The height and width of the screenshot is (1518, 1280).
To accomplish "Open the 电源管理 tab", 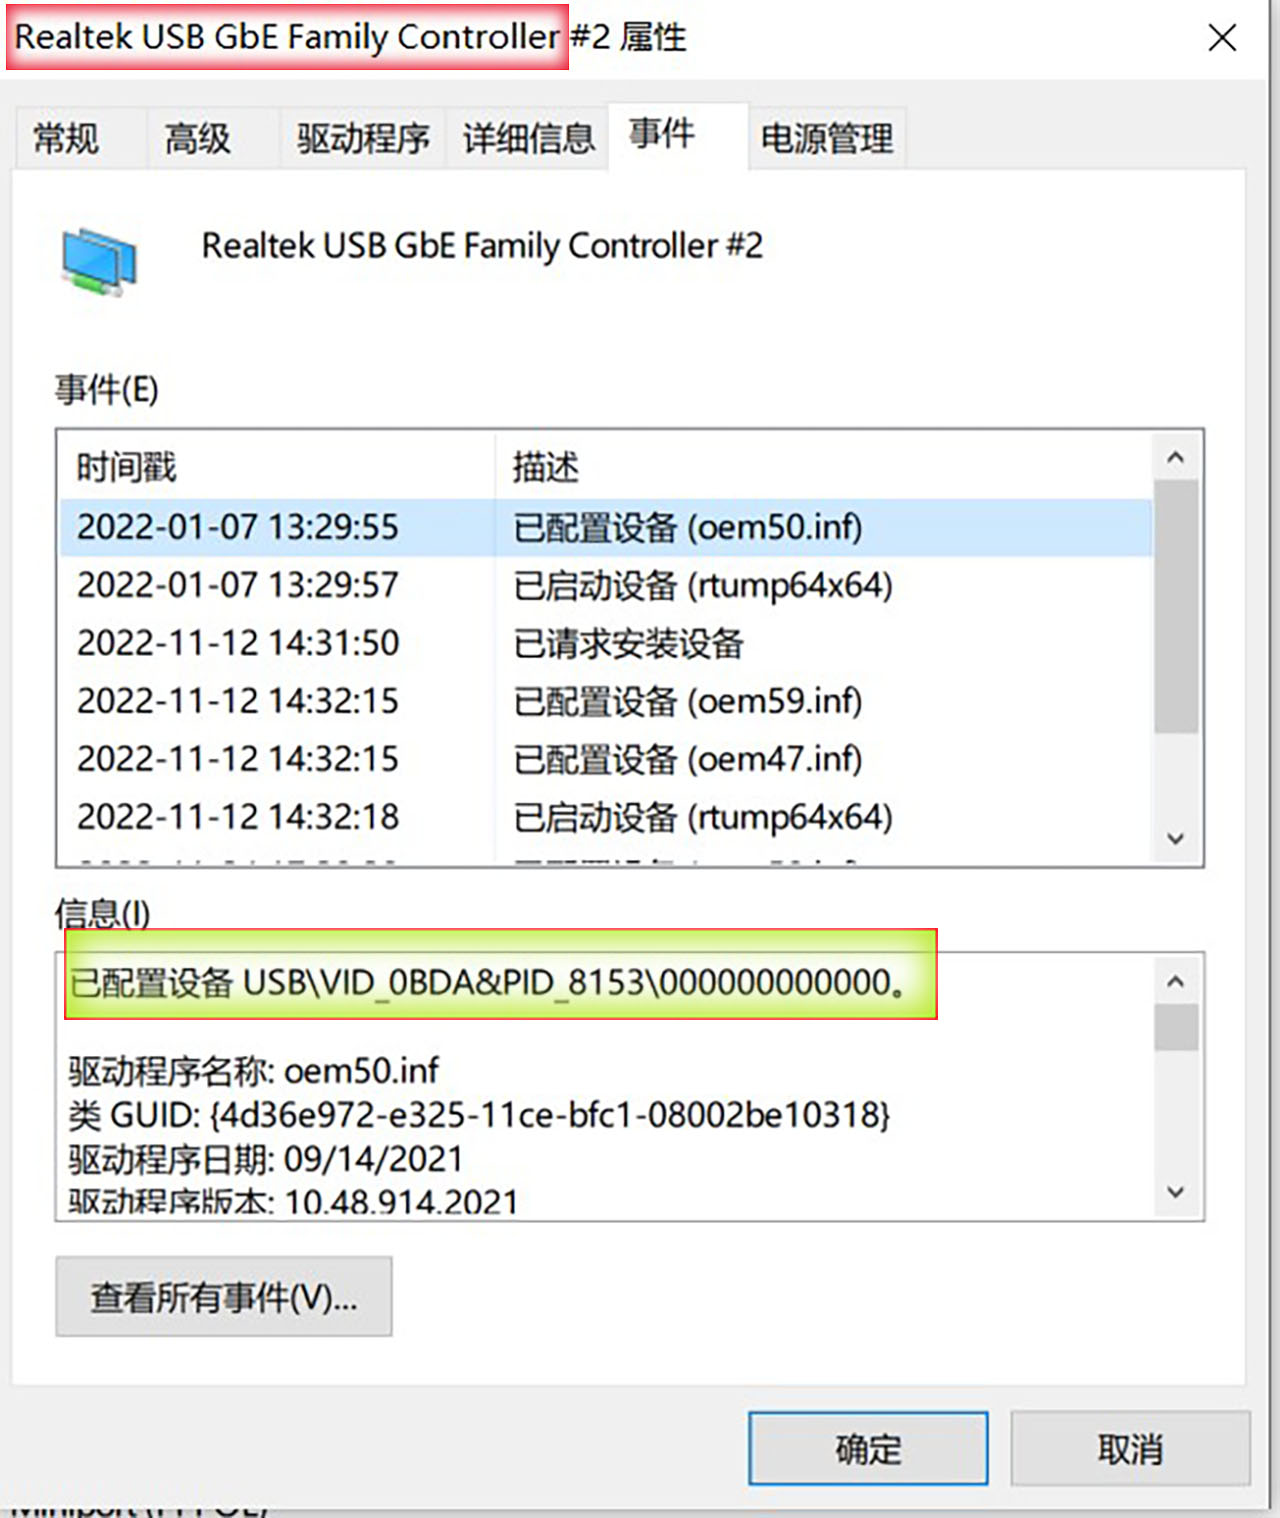I will (827, 138).
